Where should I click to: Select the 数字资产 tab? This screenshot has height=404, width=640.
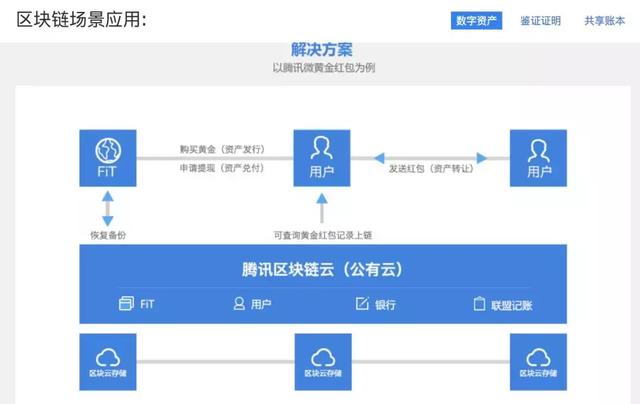pos(476,20)
